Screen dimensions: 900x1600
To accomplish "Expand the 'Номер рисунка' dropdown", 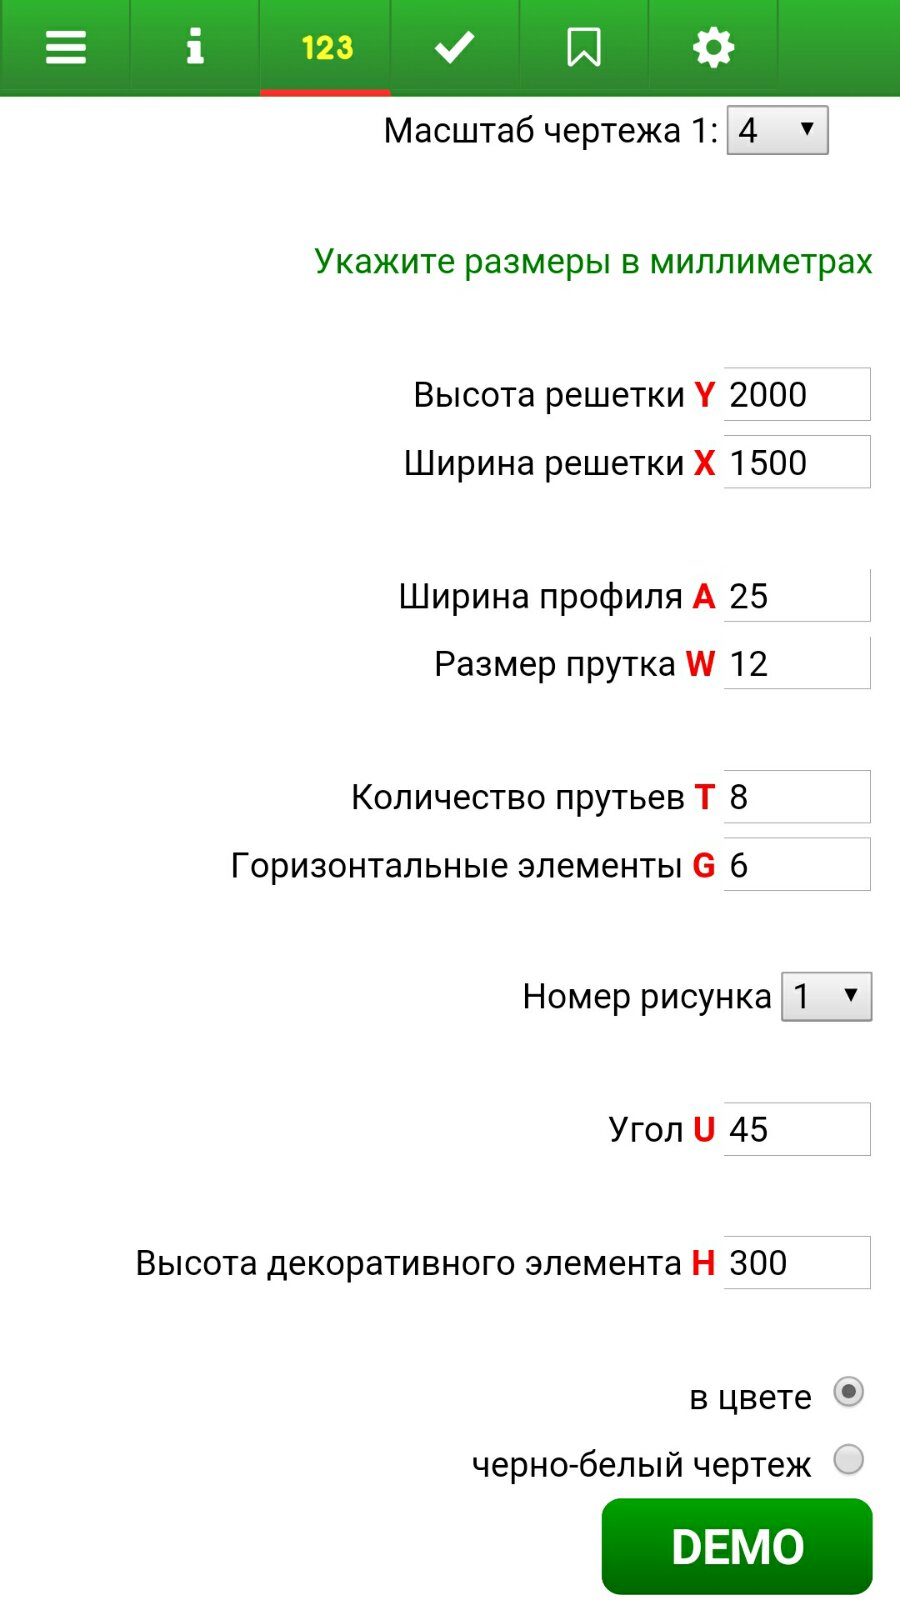I will coord(826,996).
